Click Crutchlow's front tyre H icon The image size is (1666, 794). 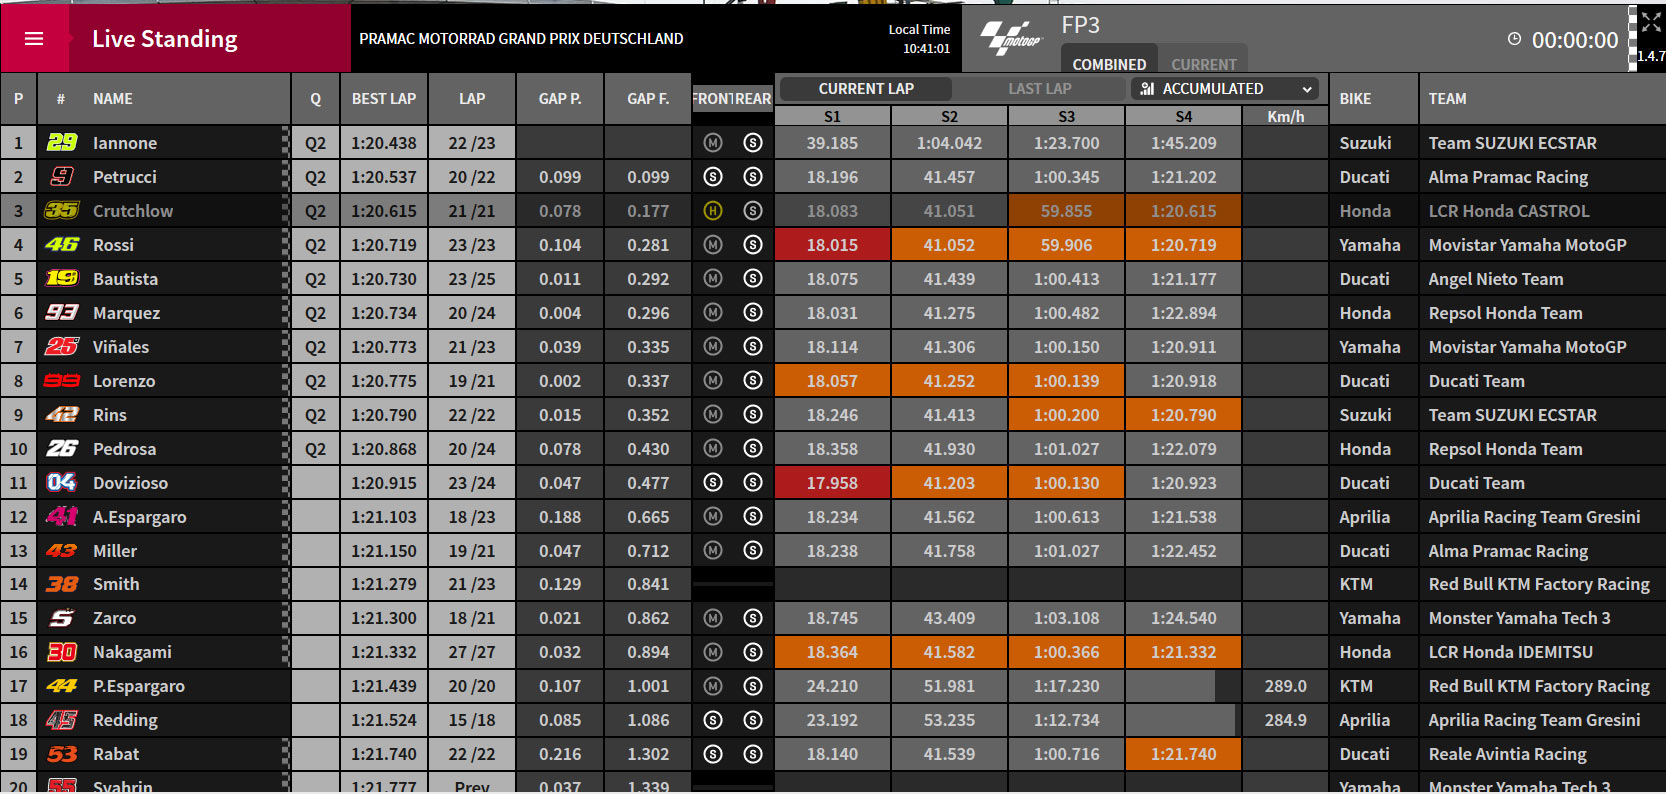[713, 211]
